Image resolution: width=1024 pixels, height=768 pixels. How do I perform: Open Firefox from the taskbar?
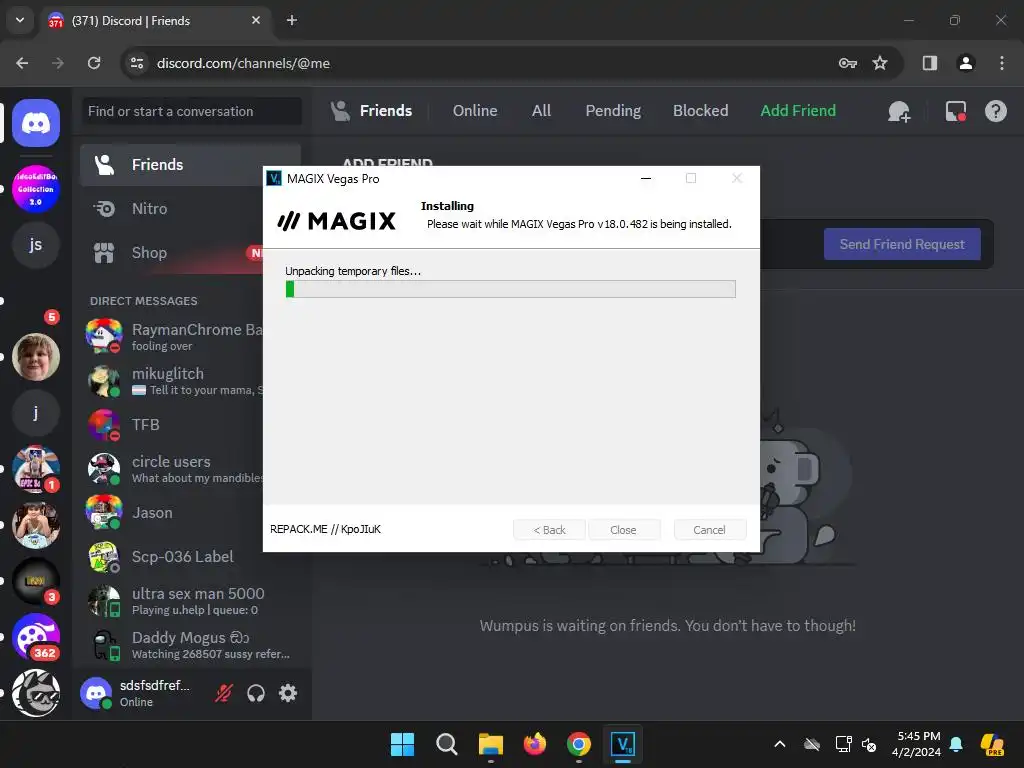click(x=535, y=744)
